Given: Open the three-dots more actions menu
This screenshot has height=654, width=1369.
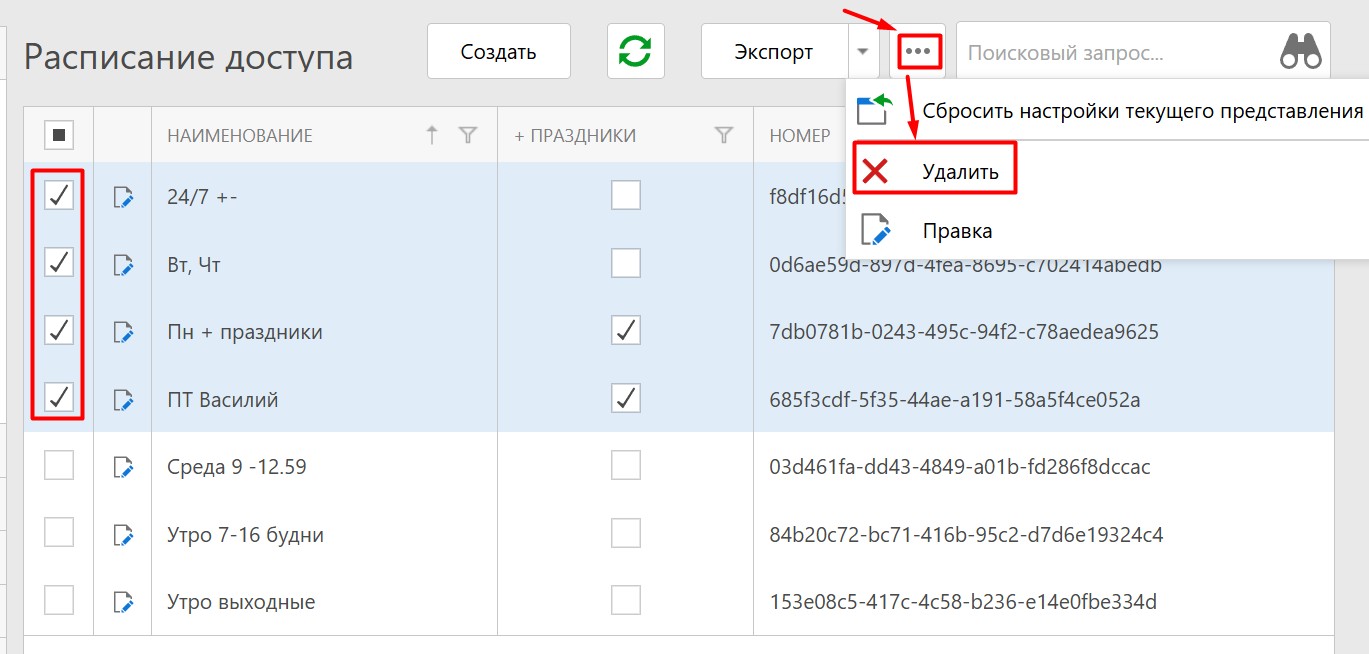Looking at the screenshot, I should tap(918, 51).
